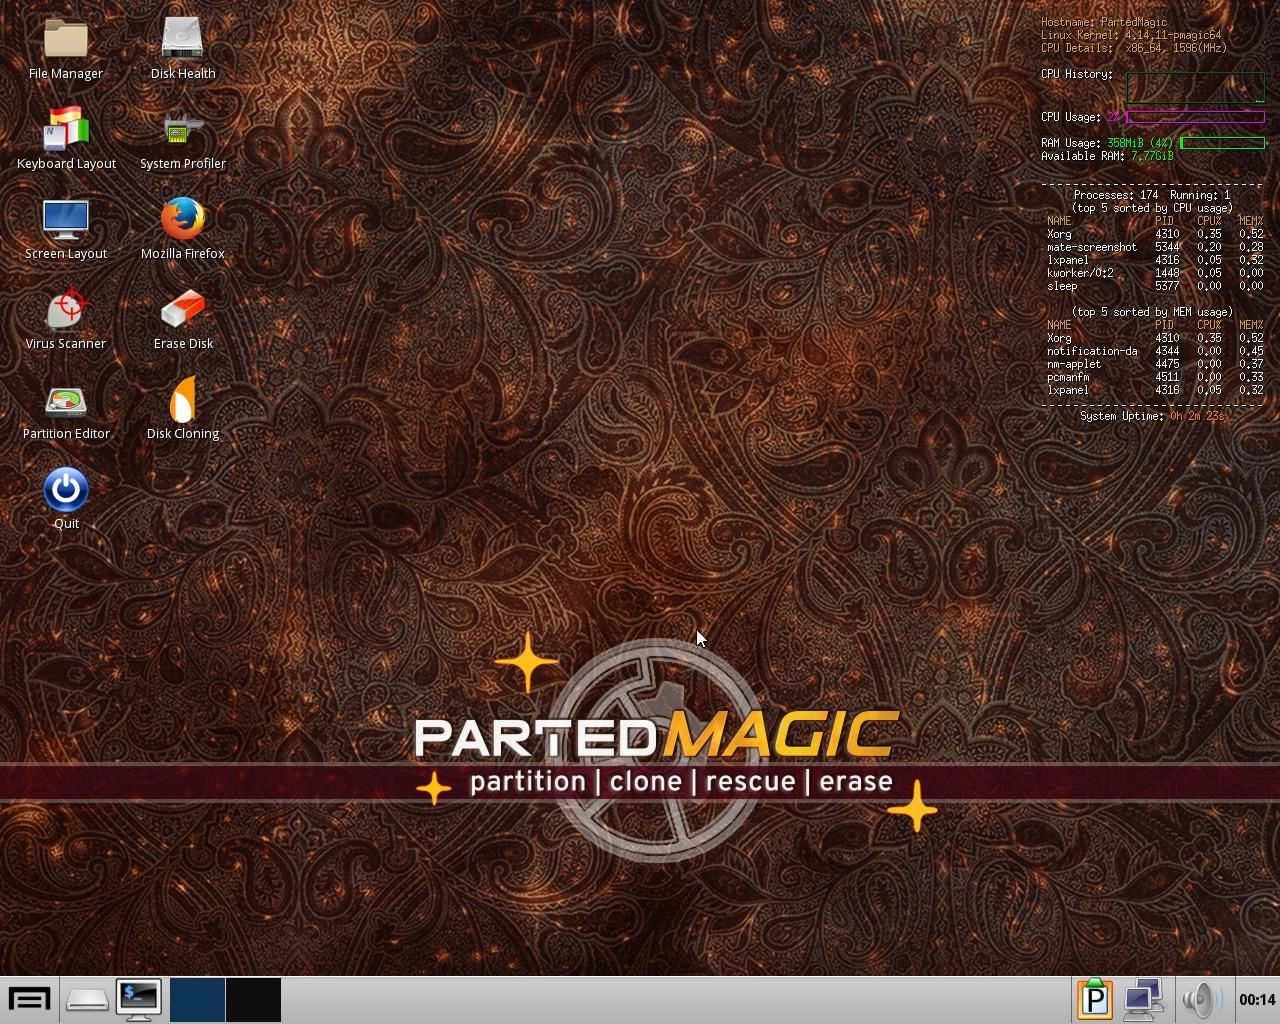Open the network connections tray icon
Screen dimensions: 1280x1024
coord(1144,999)
